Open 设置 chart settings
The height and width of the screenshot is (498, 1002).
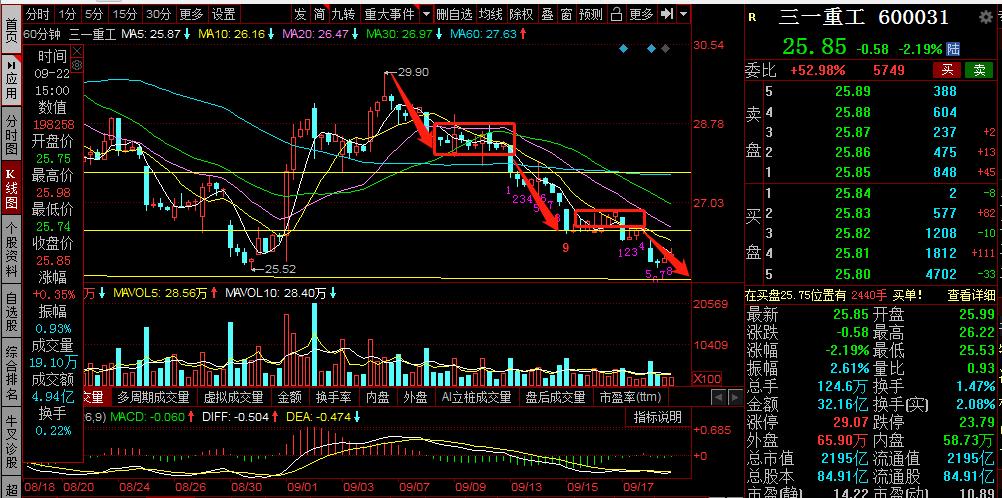(x=224, y=13)
